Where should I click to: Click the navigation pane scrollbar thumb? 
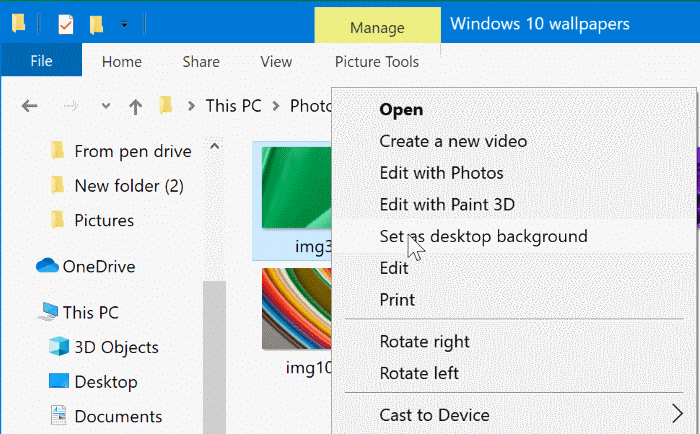pyautogui.click(x=215, y=357)
